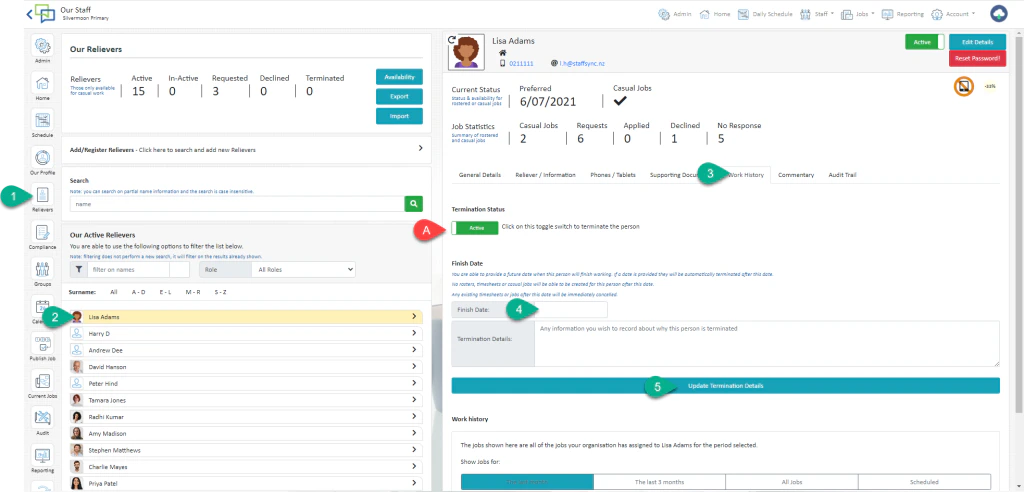Click the Import button
This screenshot has height=492, width=1024.
pyautogui.click(x=399, y=116)
